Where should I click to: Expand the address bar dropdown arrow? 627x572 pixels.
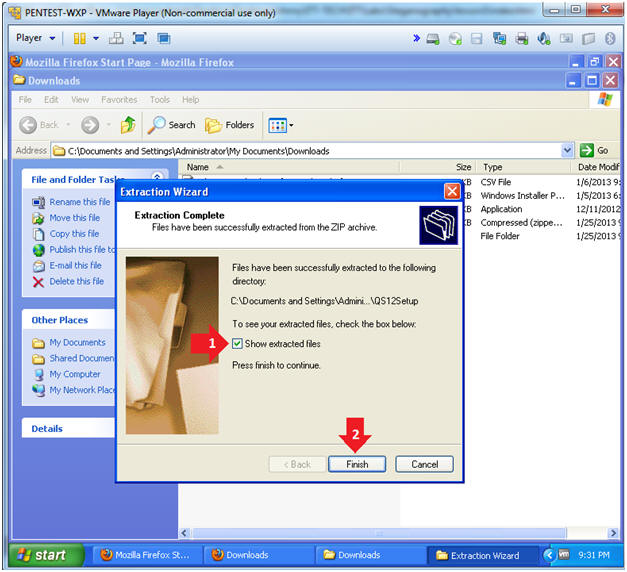pos(567,151)
